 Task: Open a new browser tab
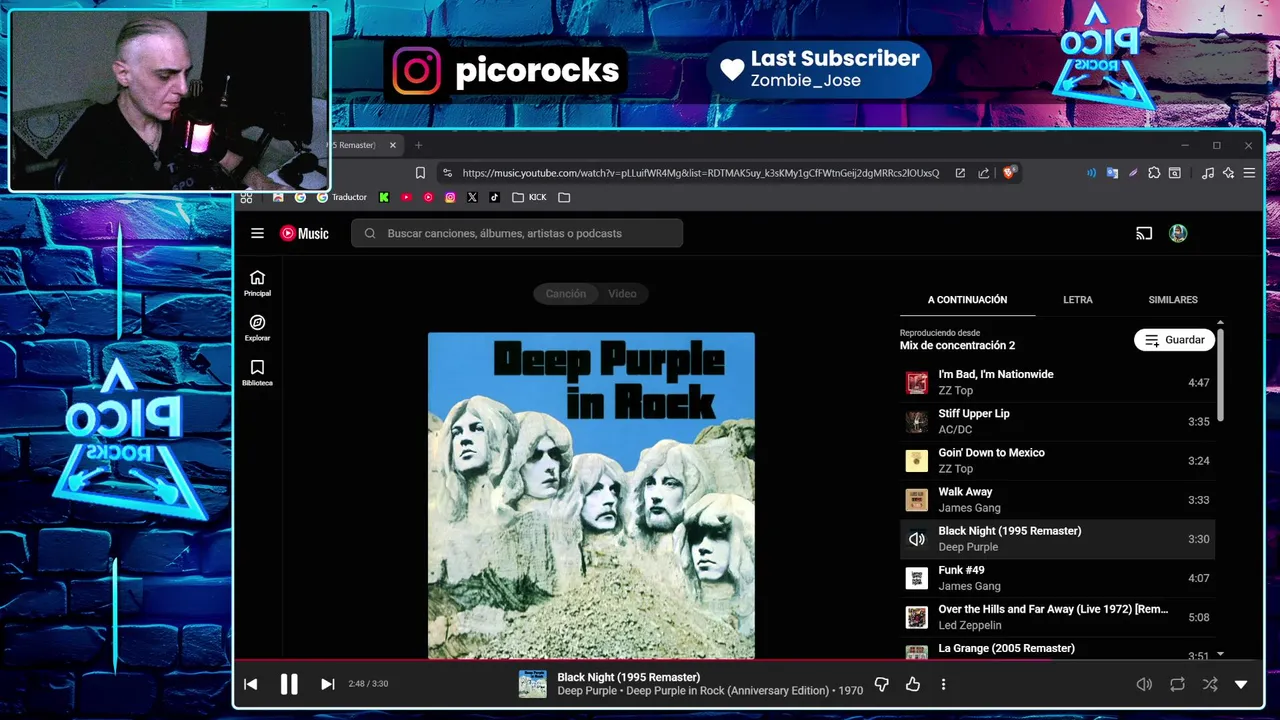[x=419, y=145]
